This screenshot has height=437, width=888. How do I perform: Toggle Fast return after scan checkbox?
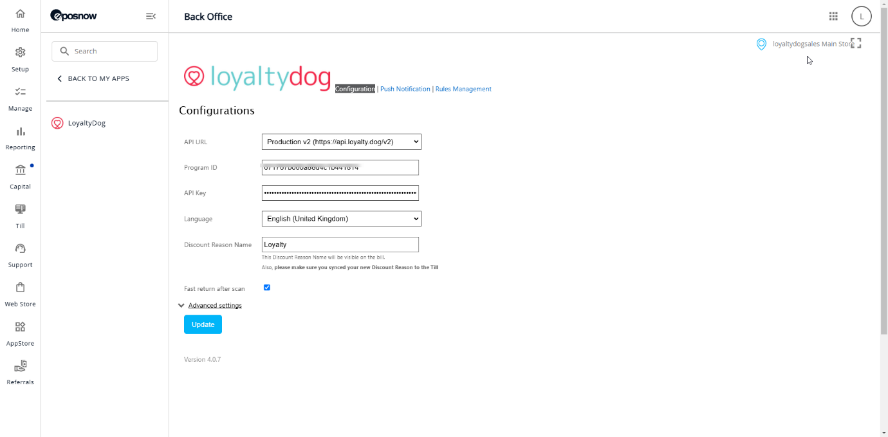click(x=267, y=288)
